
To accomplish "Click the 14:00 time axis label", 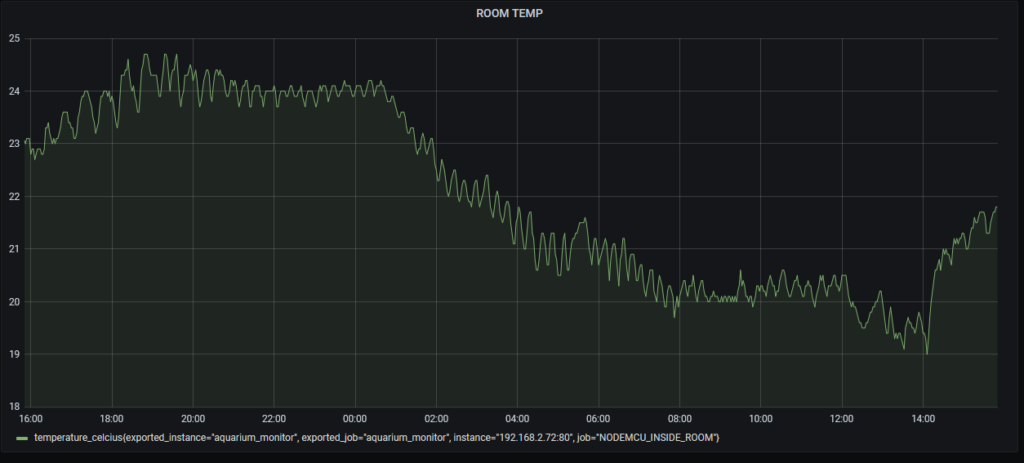I will (922, 418).
